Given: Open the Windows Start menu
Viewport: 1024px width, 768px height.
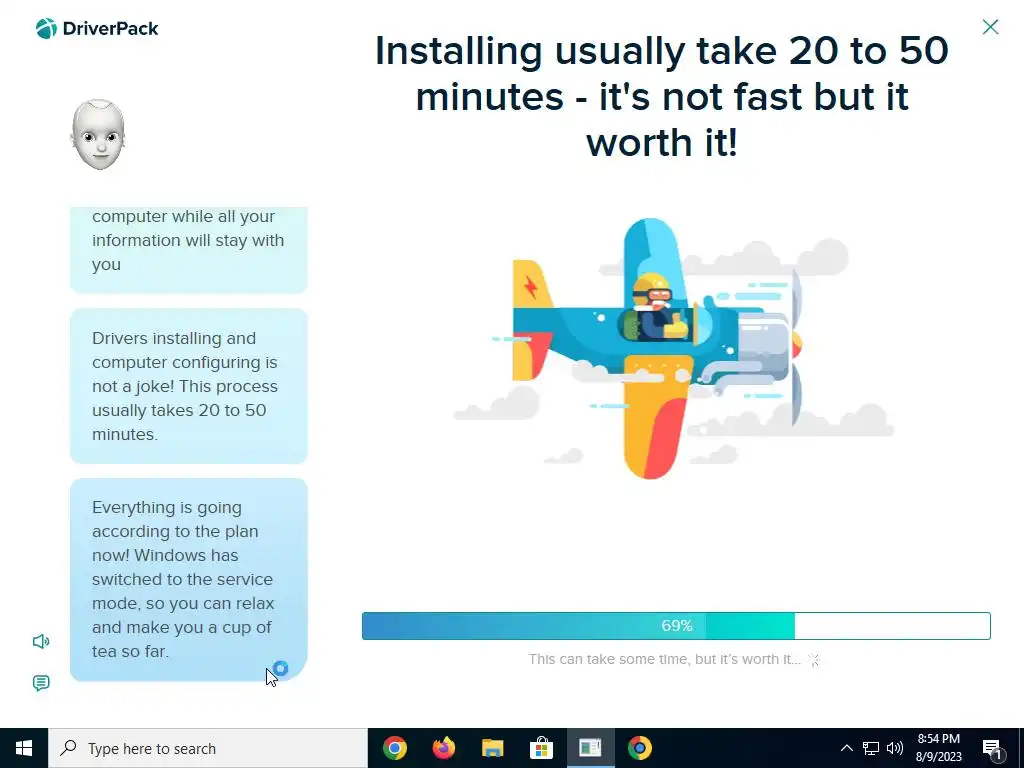Looking at the screenshot, I should [x=24, y=748].
